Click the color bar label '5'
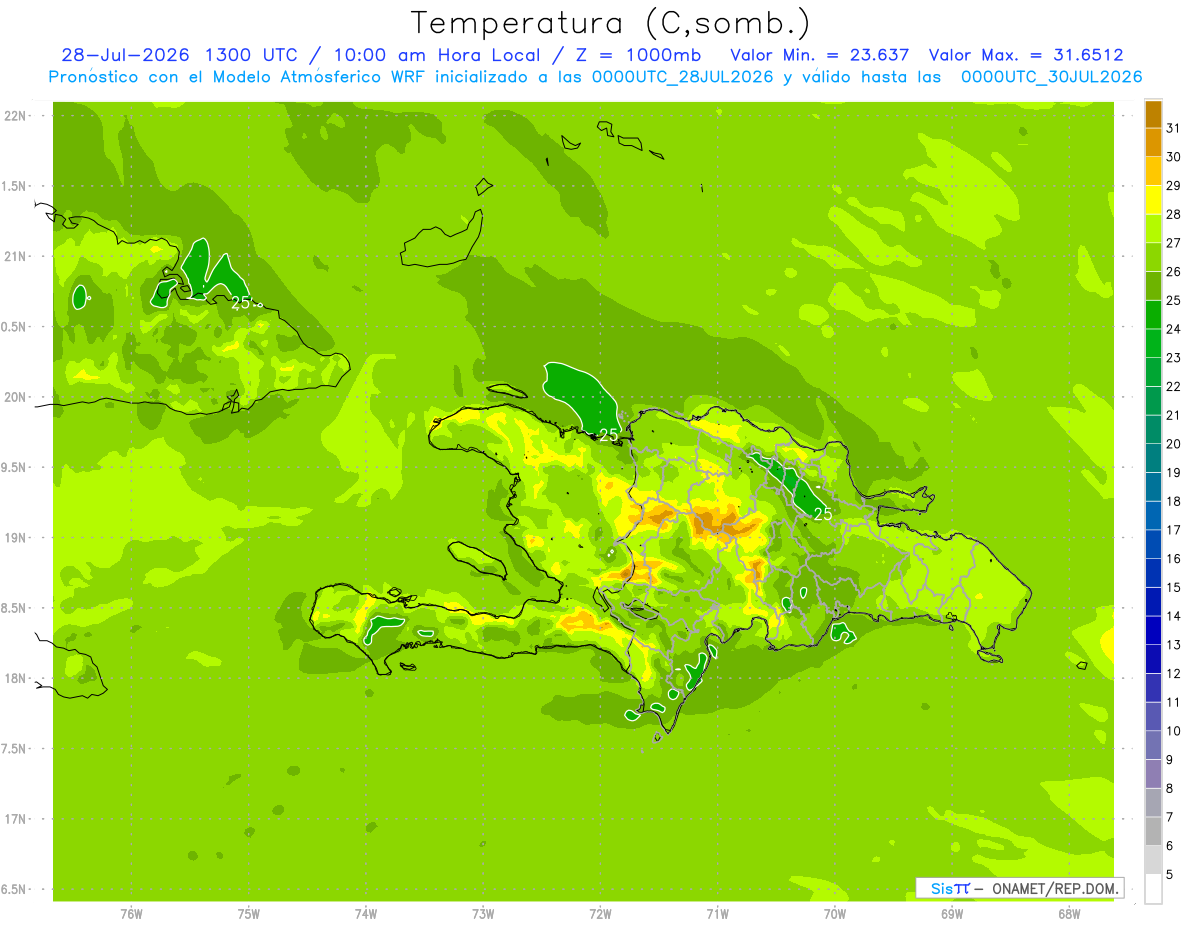The height and width of the screenshot is (927, 1200). [1169, 874]
